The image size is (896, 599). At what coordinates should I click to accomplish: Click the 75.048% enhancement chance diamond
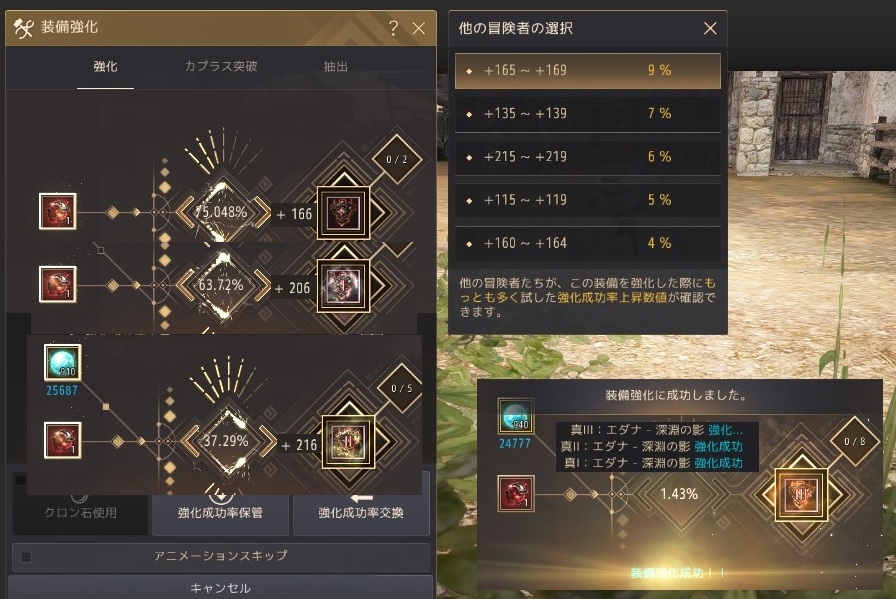pos(222,212)
